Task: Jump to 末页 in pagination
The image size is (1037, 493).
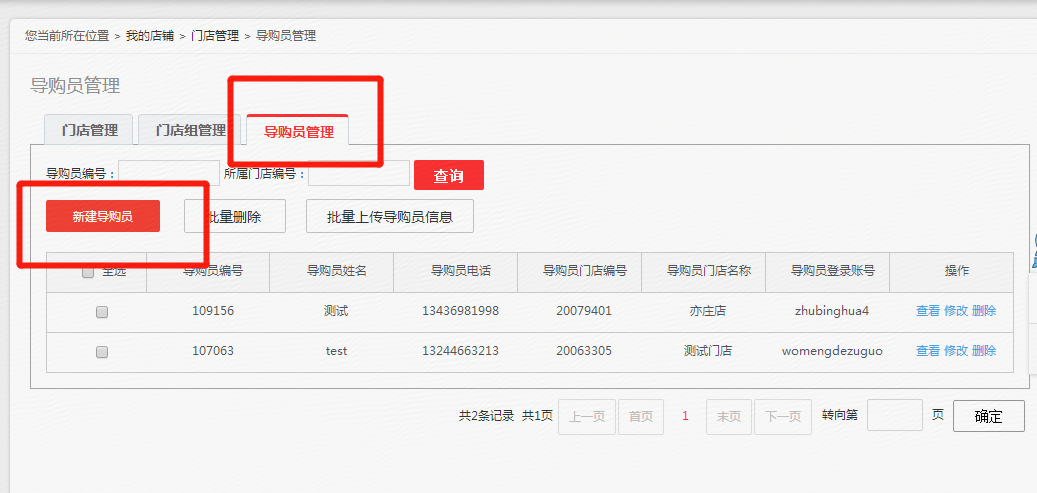Action: (x=729, y=416)
